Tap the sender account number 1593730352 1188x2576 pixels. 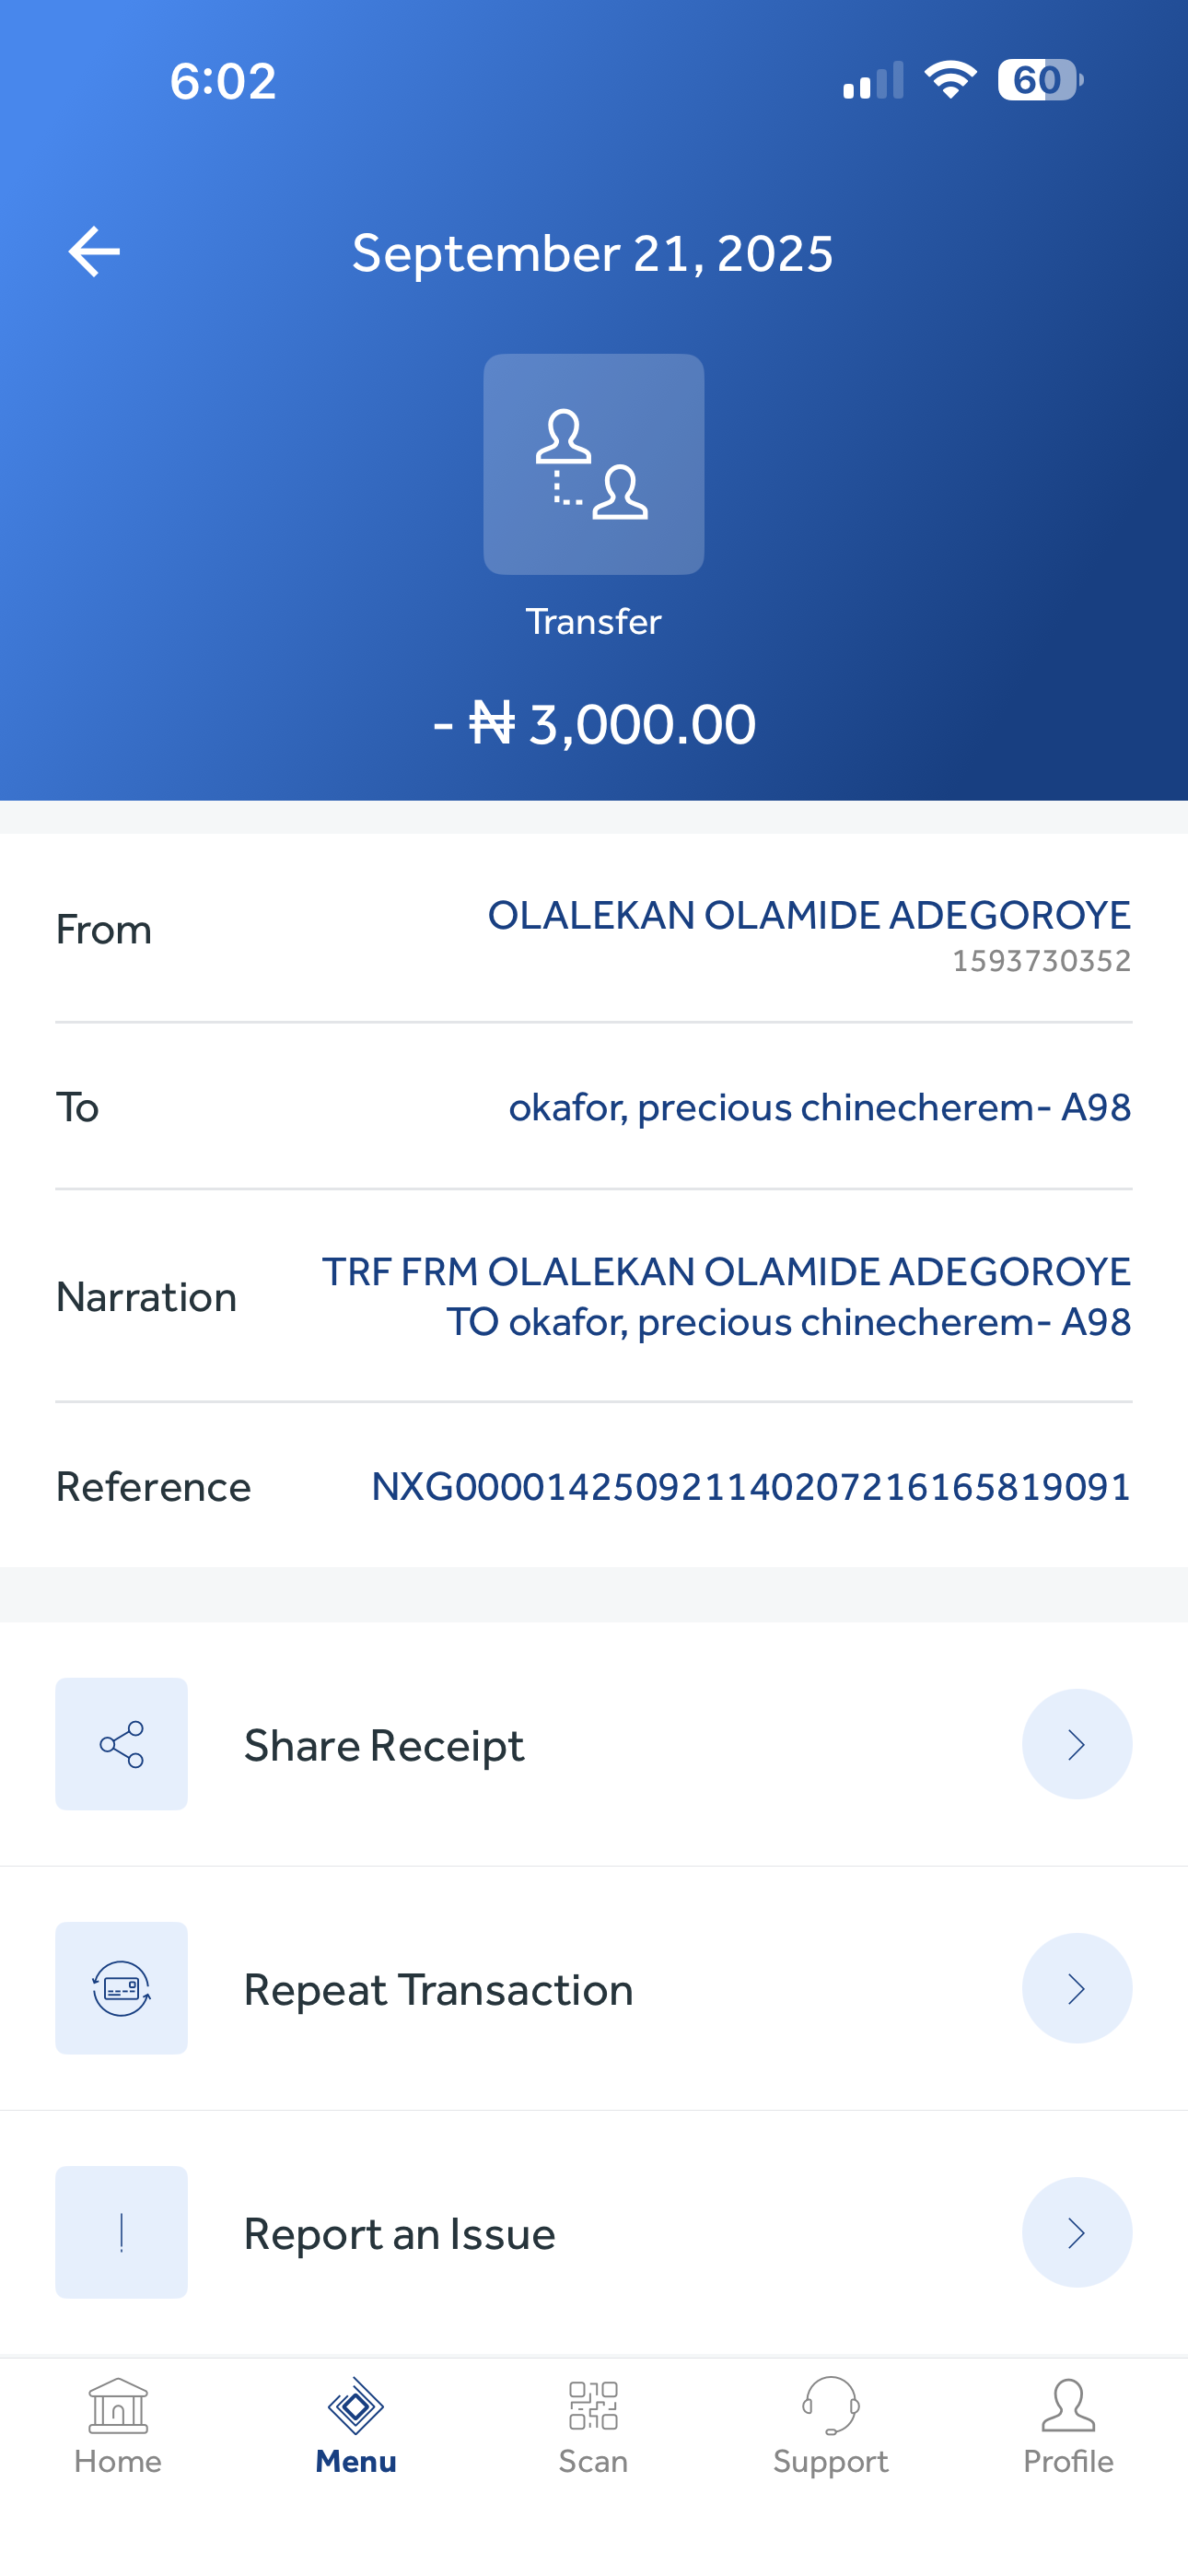coord(1041,961)
